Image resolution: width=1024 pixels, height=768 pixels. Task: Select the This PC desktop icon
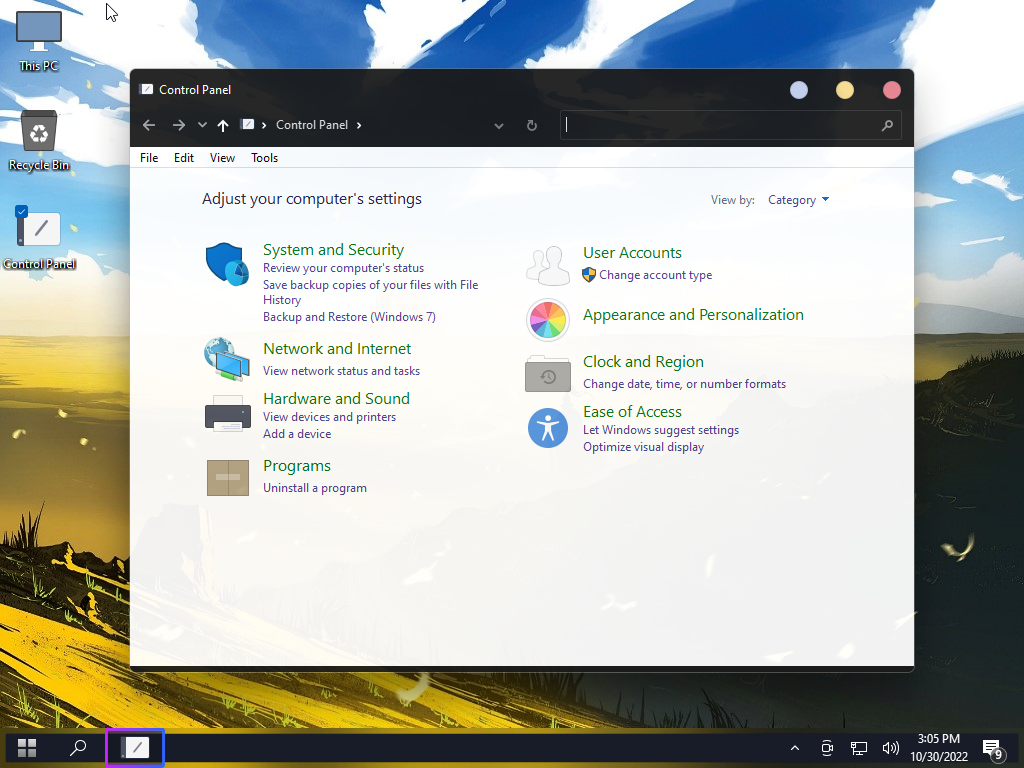tap(39, 41)
